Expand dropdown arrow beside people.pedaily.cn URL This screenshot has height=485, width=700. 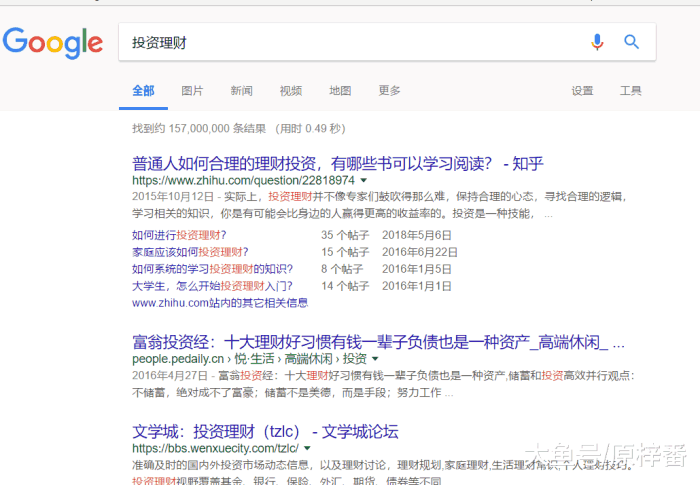[375, 358]
